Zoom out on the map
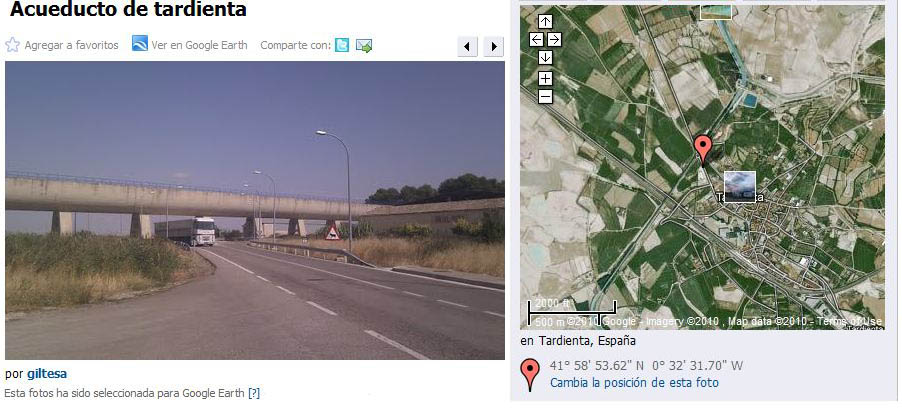 pos(545,97)
